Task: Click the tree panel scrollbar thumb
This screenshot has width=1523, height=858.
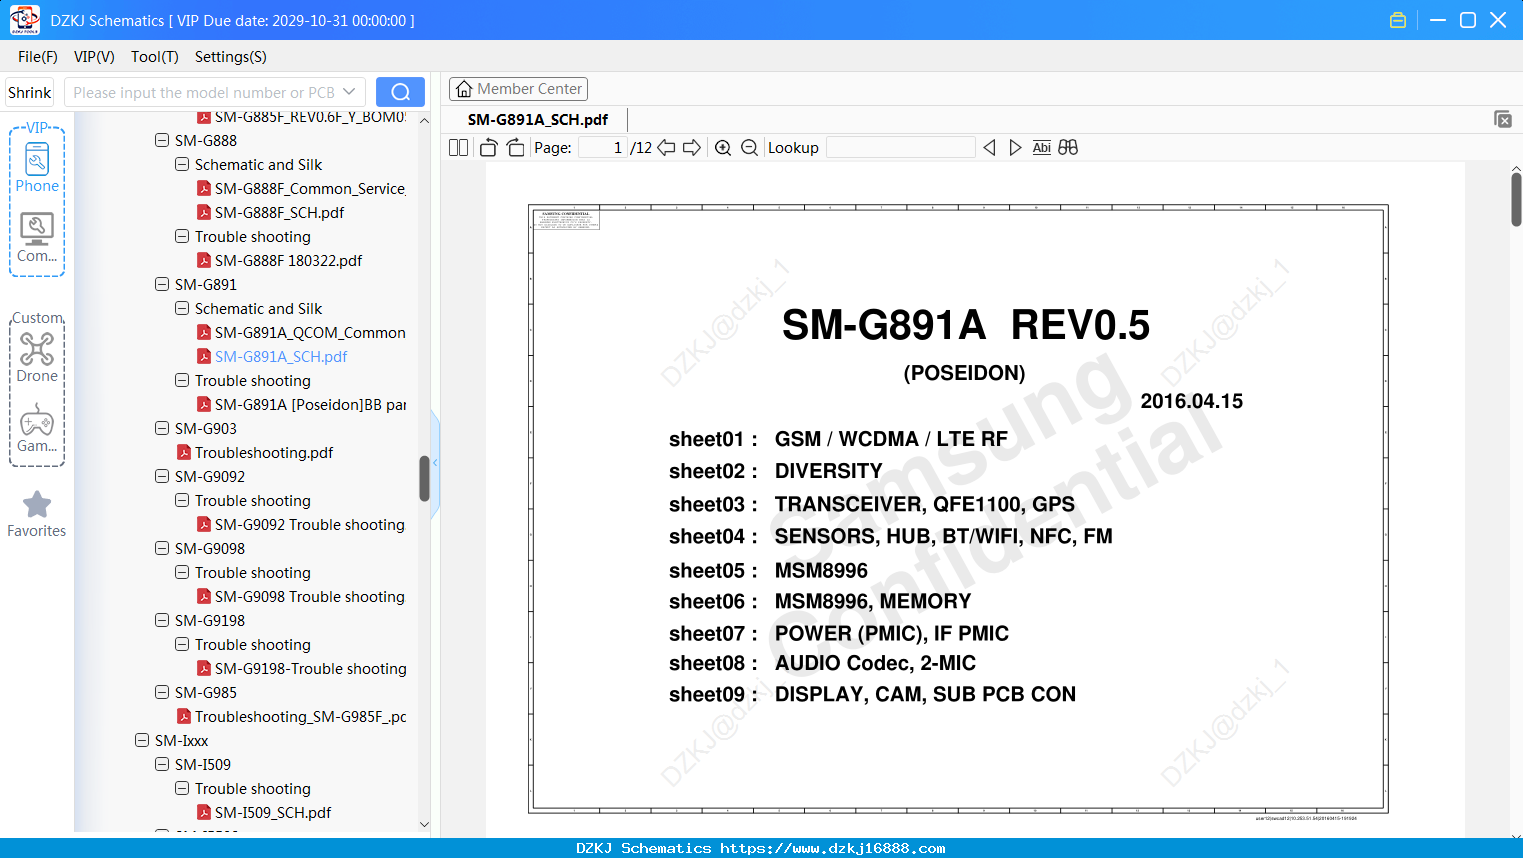Action: [x=424, y=478]
